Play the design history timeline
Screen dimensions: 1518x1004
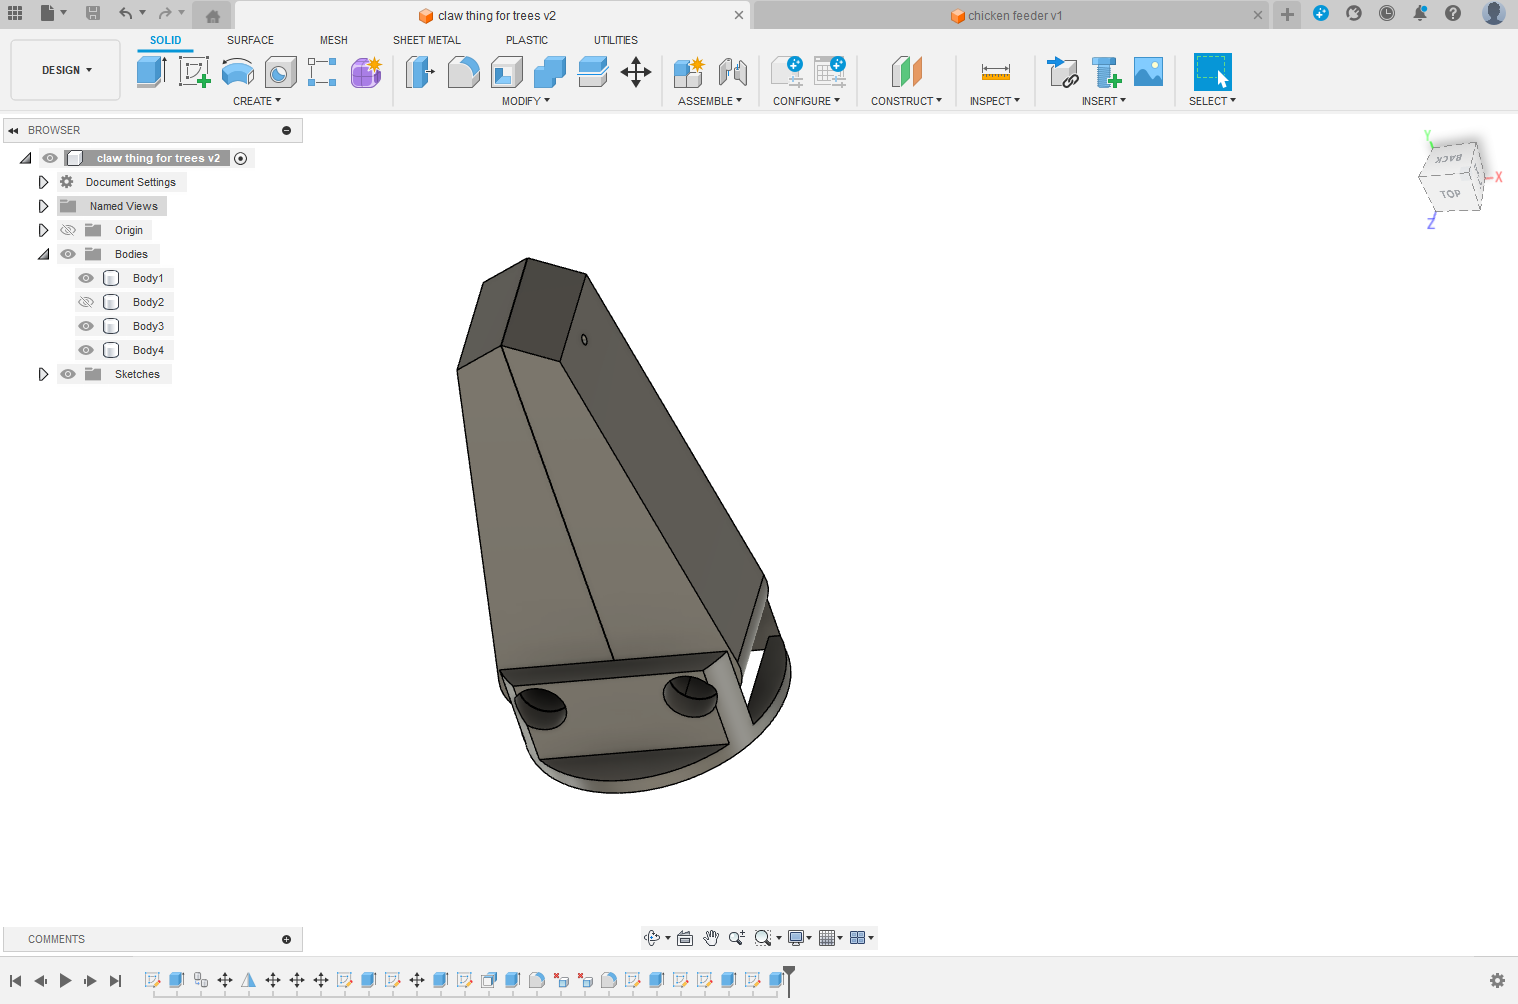pos(65,981)
